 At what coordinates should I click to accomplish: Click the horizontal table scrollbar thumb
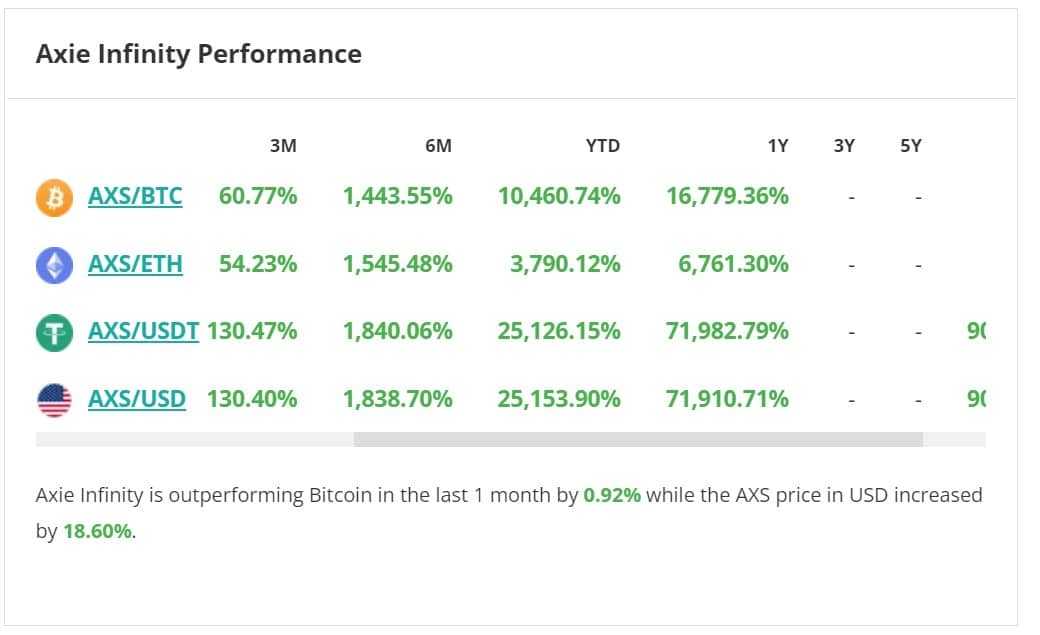(x=638, y=439)
